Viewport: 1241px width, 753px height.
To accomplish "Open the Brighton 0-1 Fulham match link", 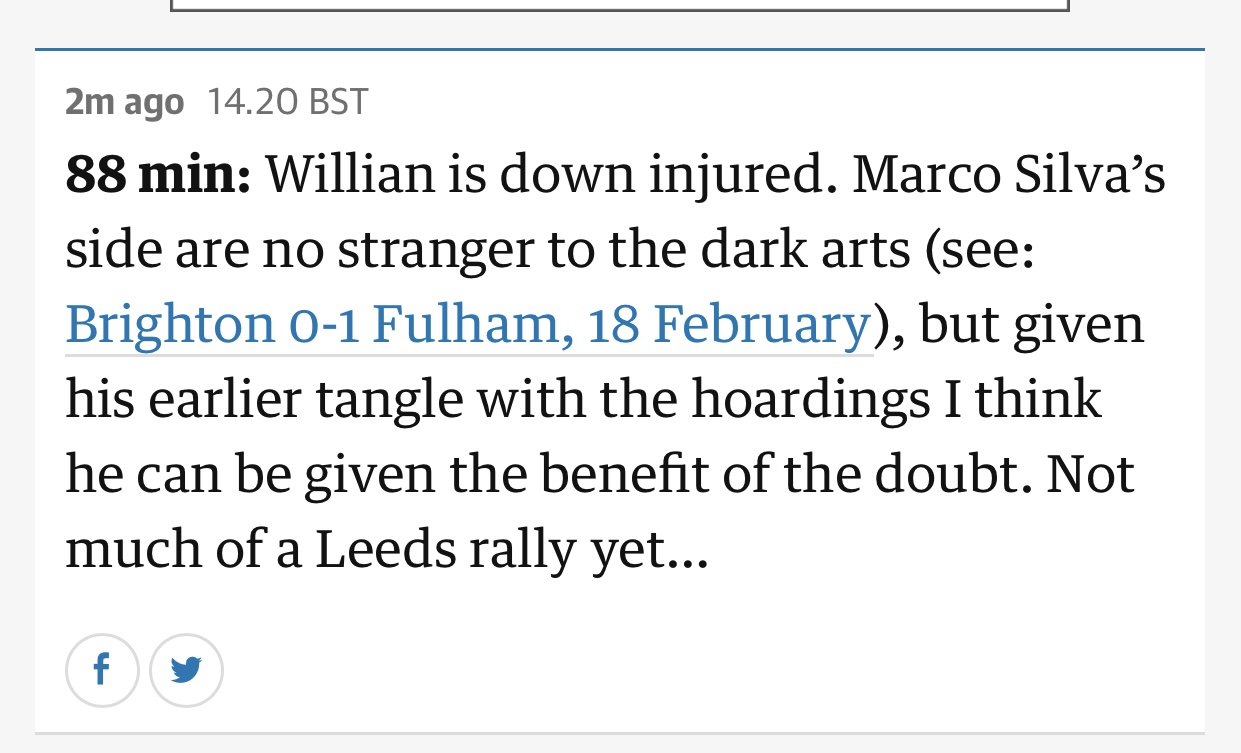I will [x=469, y=324].
